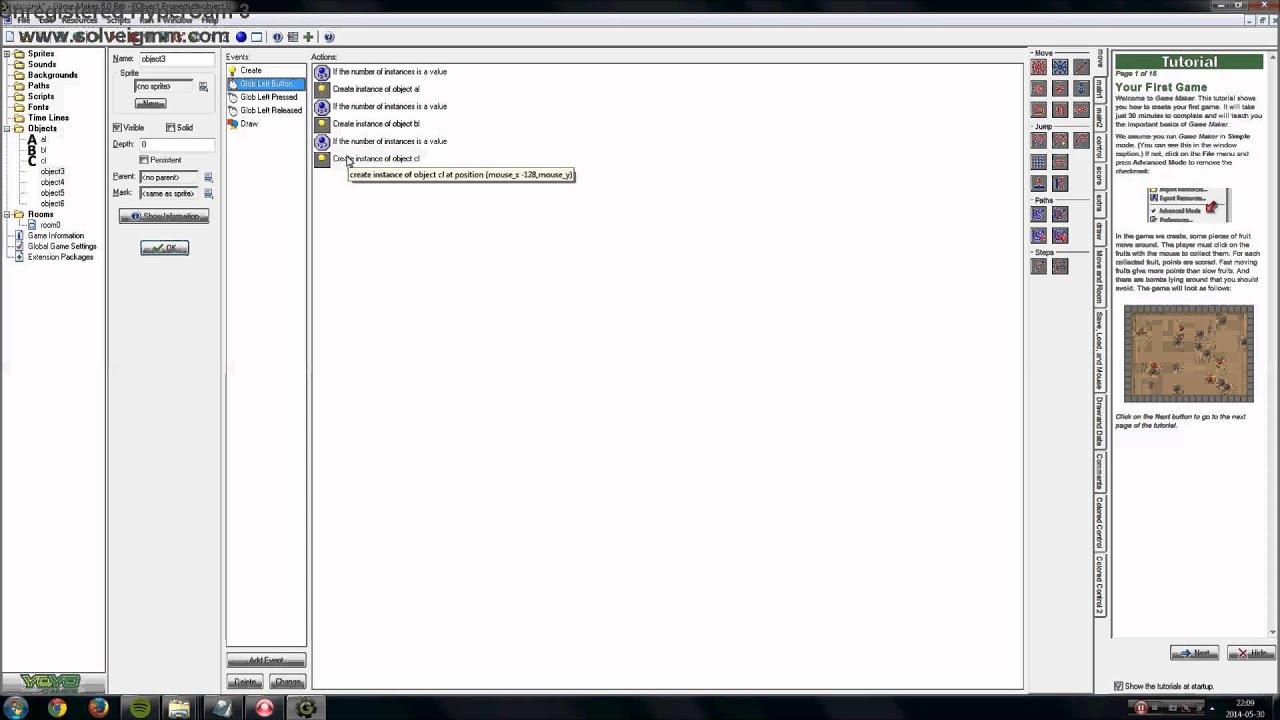Select the Set Friction action icon

pos(1081,109)
